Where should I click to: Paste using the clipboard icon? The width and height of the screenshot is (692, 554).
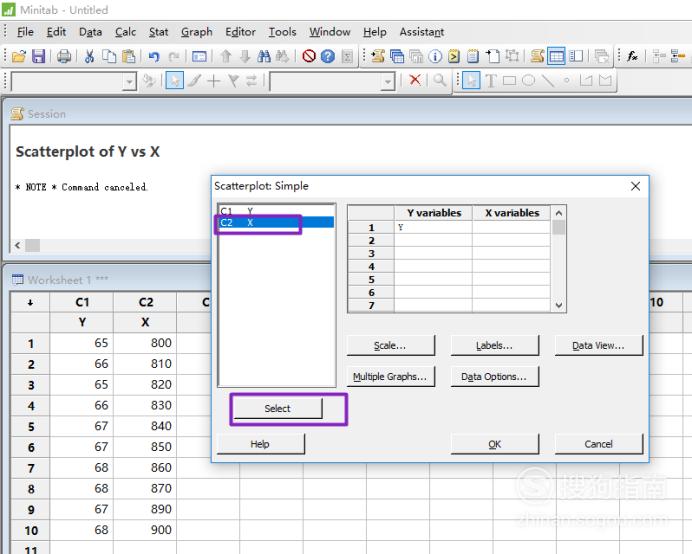tap(128, 57)
